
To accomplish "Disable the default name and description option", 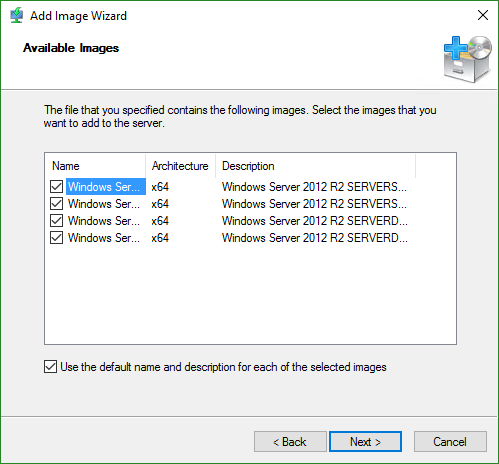I will [x=50, y=367].
